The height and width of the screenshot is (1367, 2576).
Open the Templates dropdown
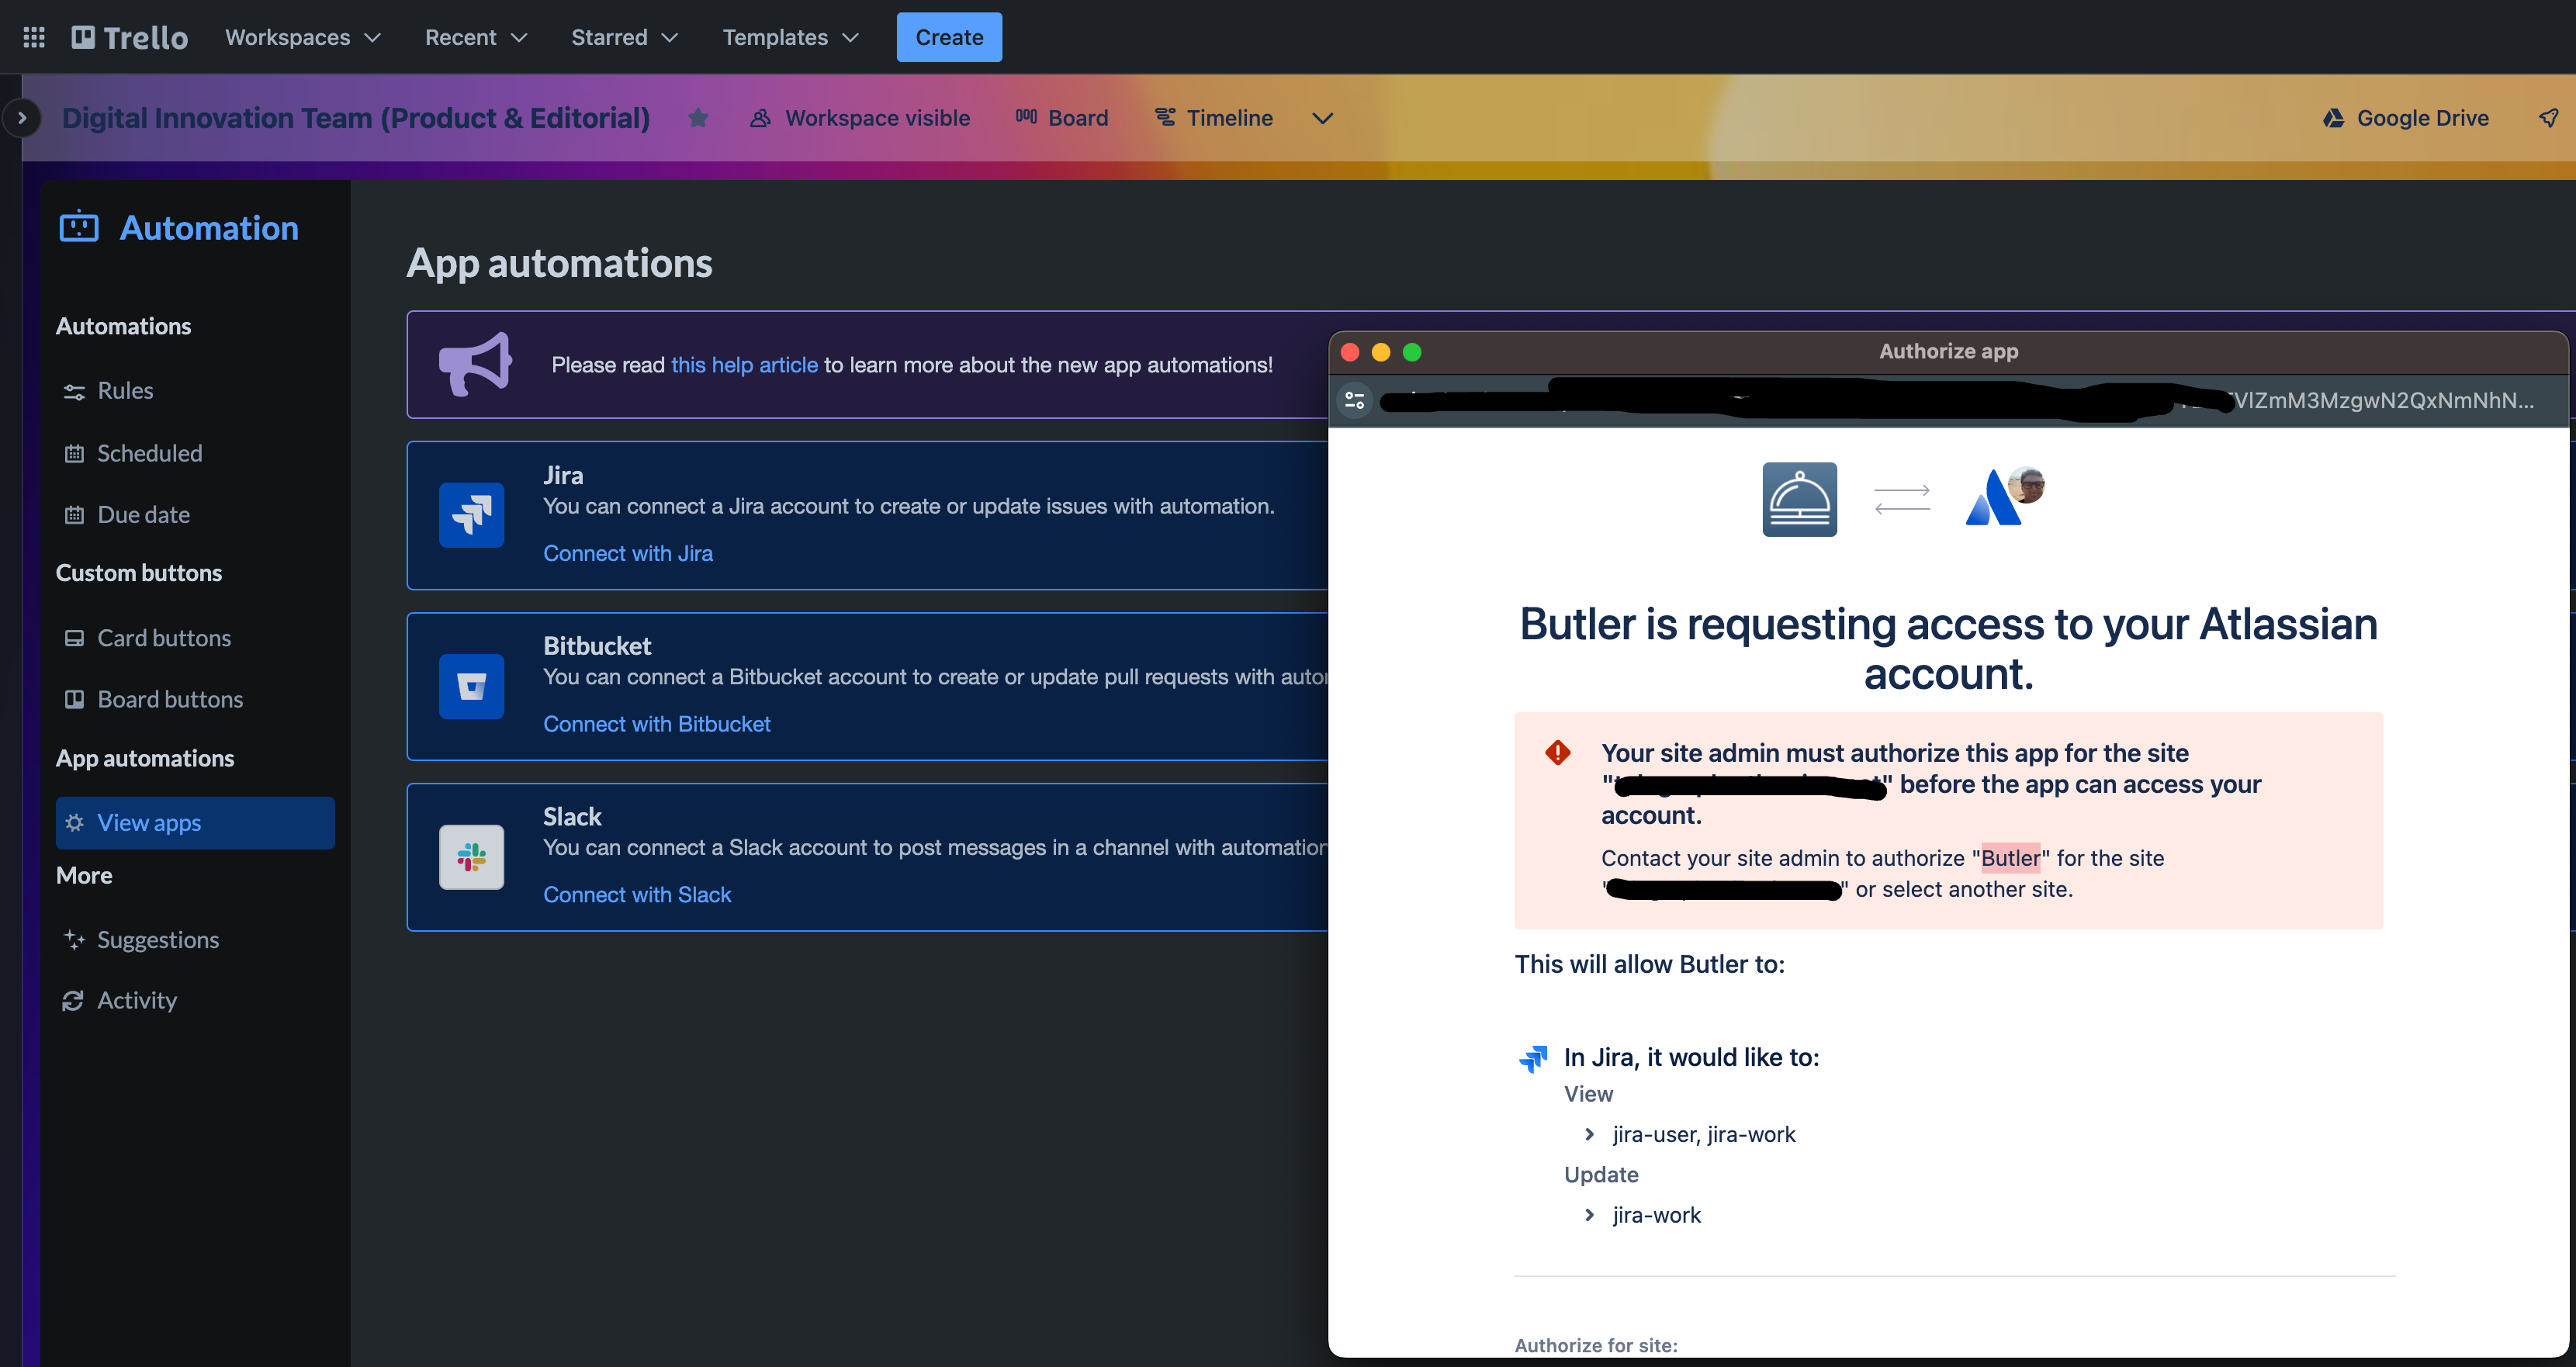(x=790, y=37)
